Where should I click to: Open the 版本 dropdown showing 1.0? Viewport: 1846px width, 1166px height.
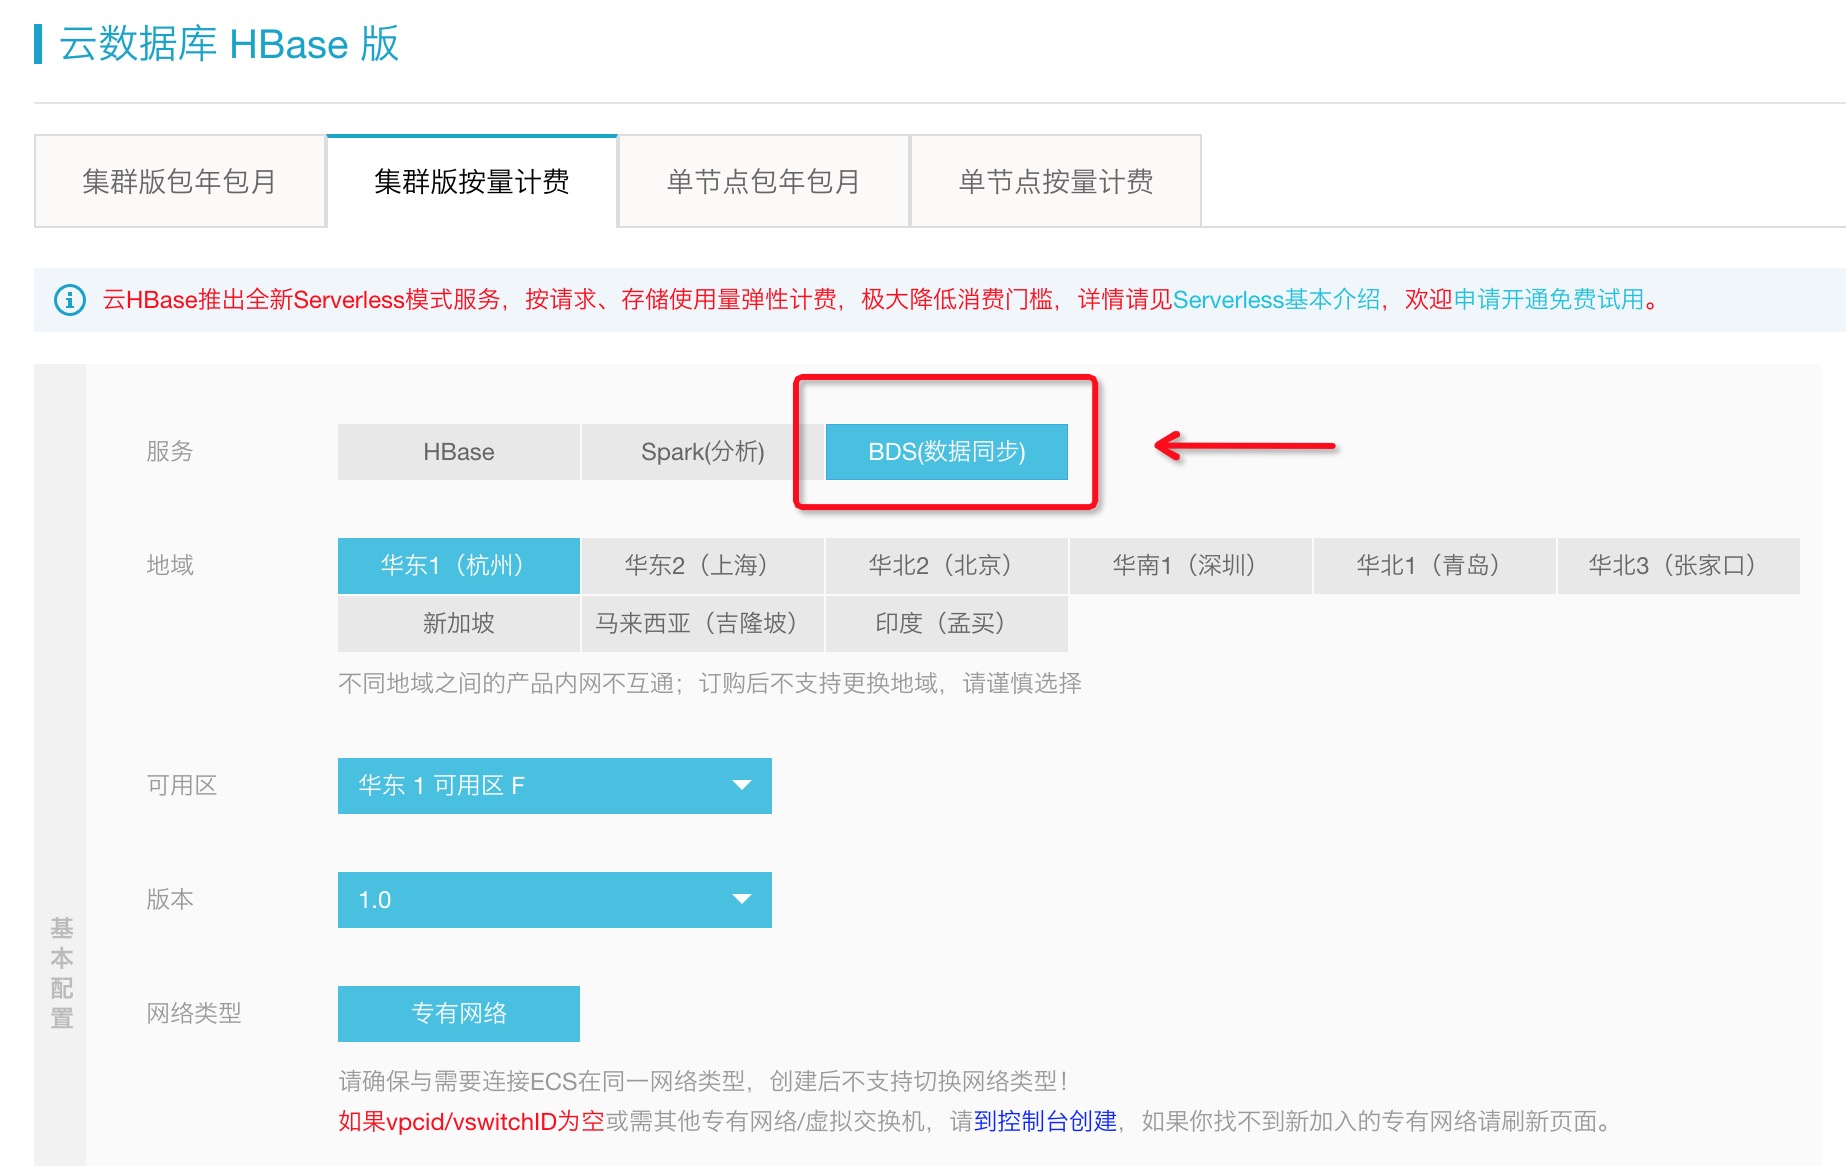coord(555,900)
